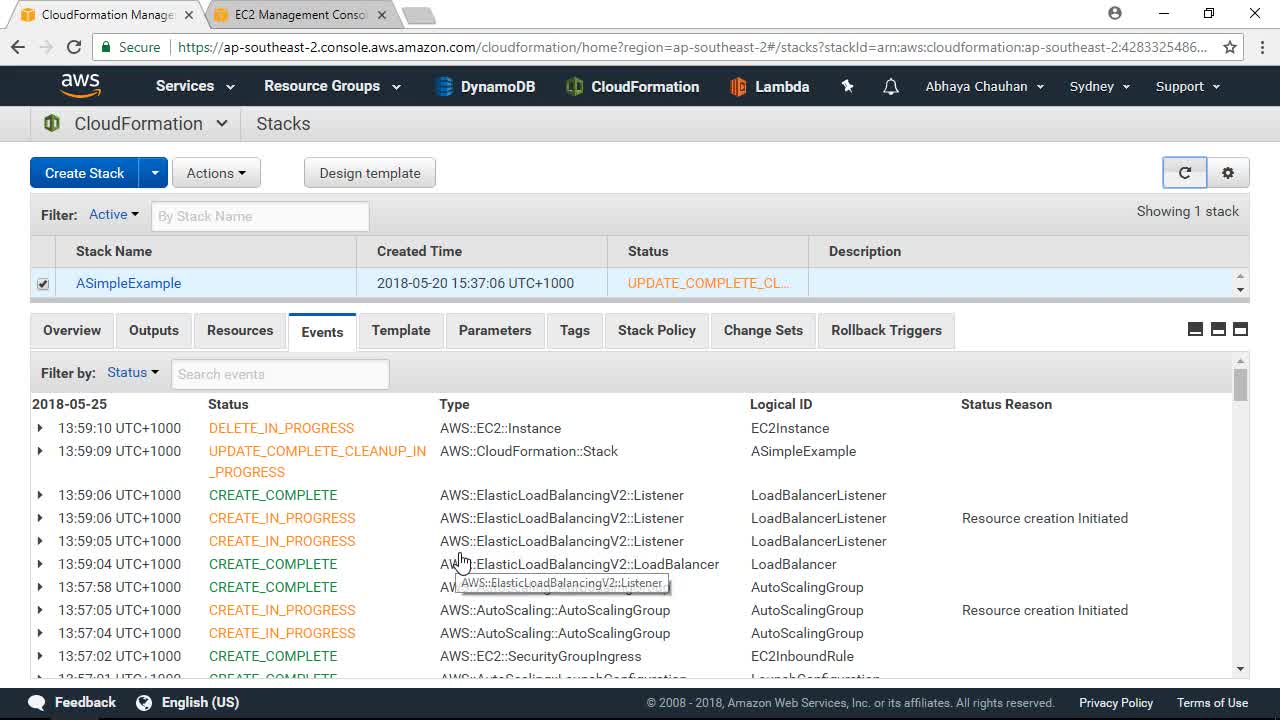Screen dimensions: 1280x720
Task: View the Parameters tab
Action: click(x=495, y=330)
